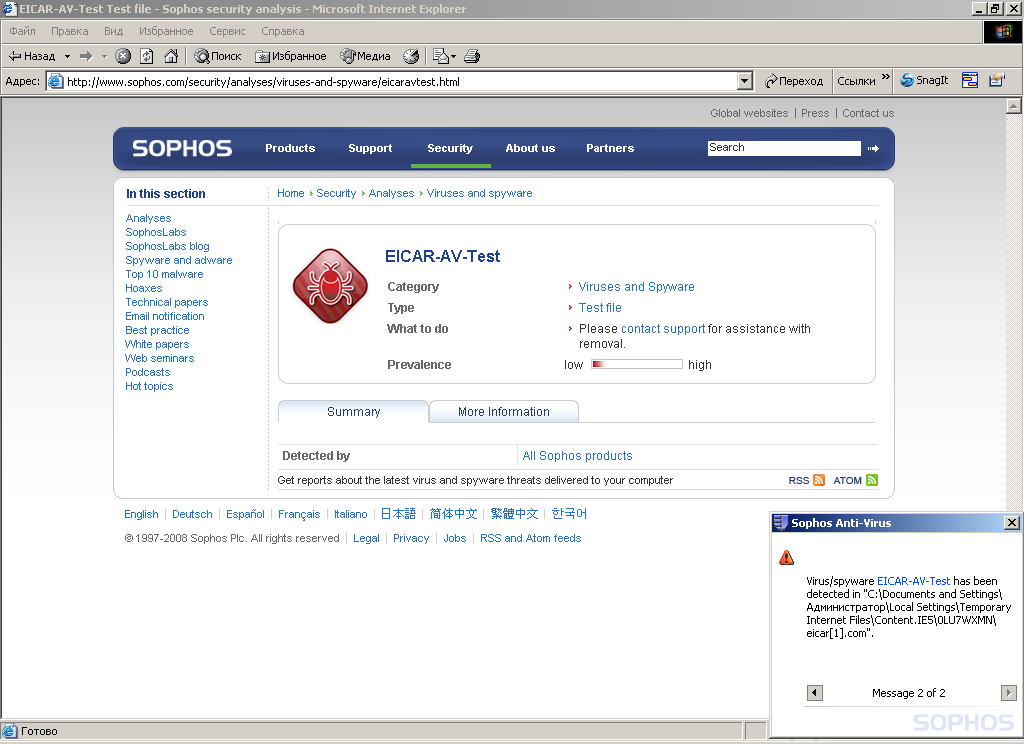The image size is (1024, 744).
Task: Expand the address bar dropdown arrow
Action: [x=744, y=81]
